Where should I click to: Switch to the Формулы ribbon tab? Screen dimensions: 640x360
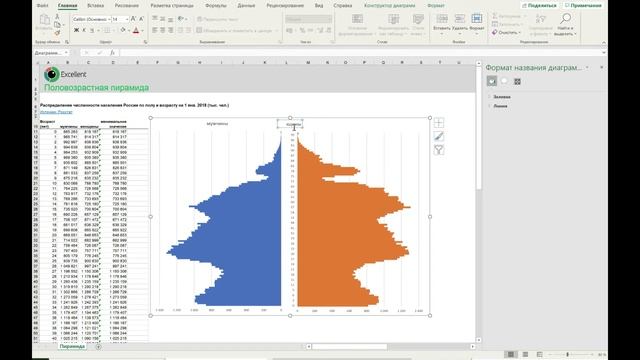click(216, 6)
